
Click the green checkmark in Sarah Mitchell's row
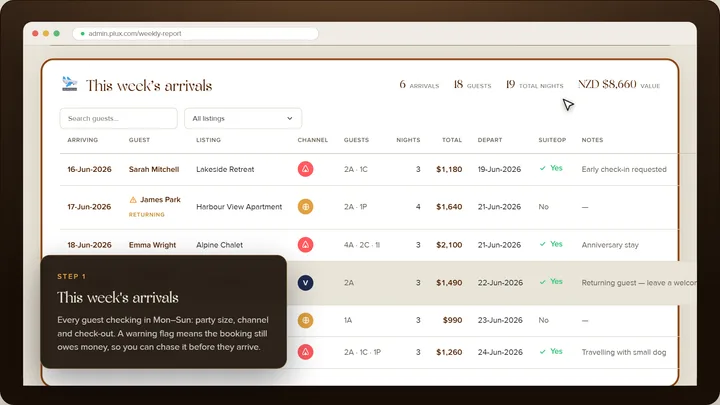[543, 169]
